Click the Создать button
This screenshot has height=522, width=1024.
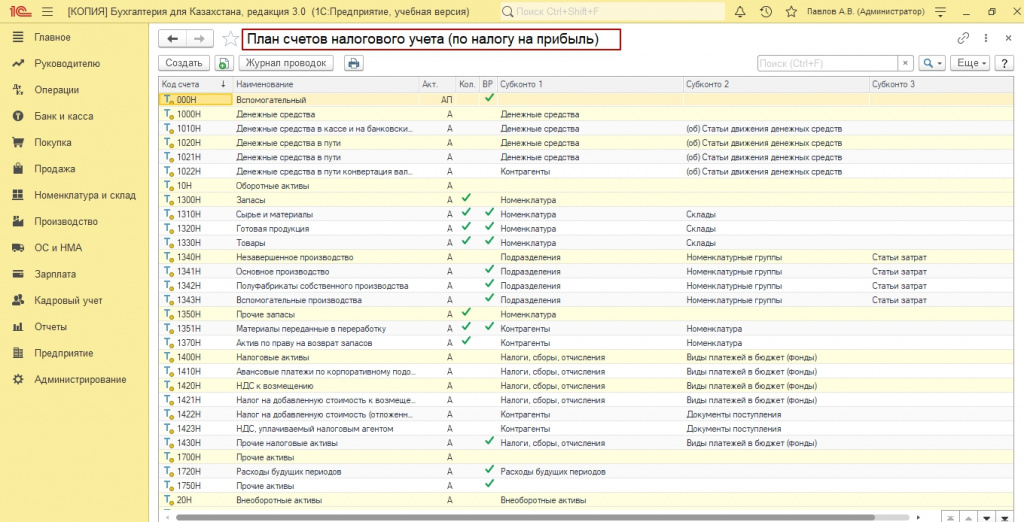coord(184,63)
